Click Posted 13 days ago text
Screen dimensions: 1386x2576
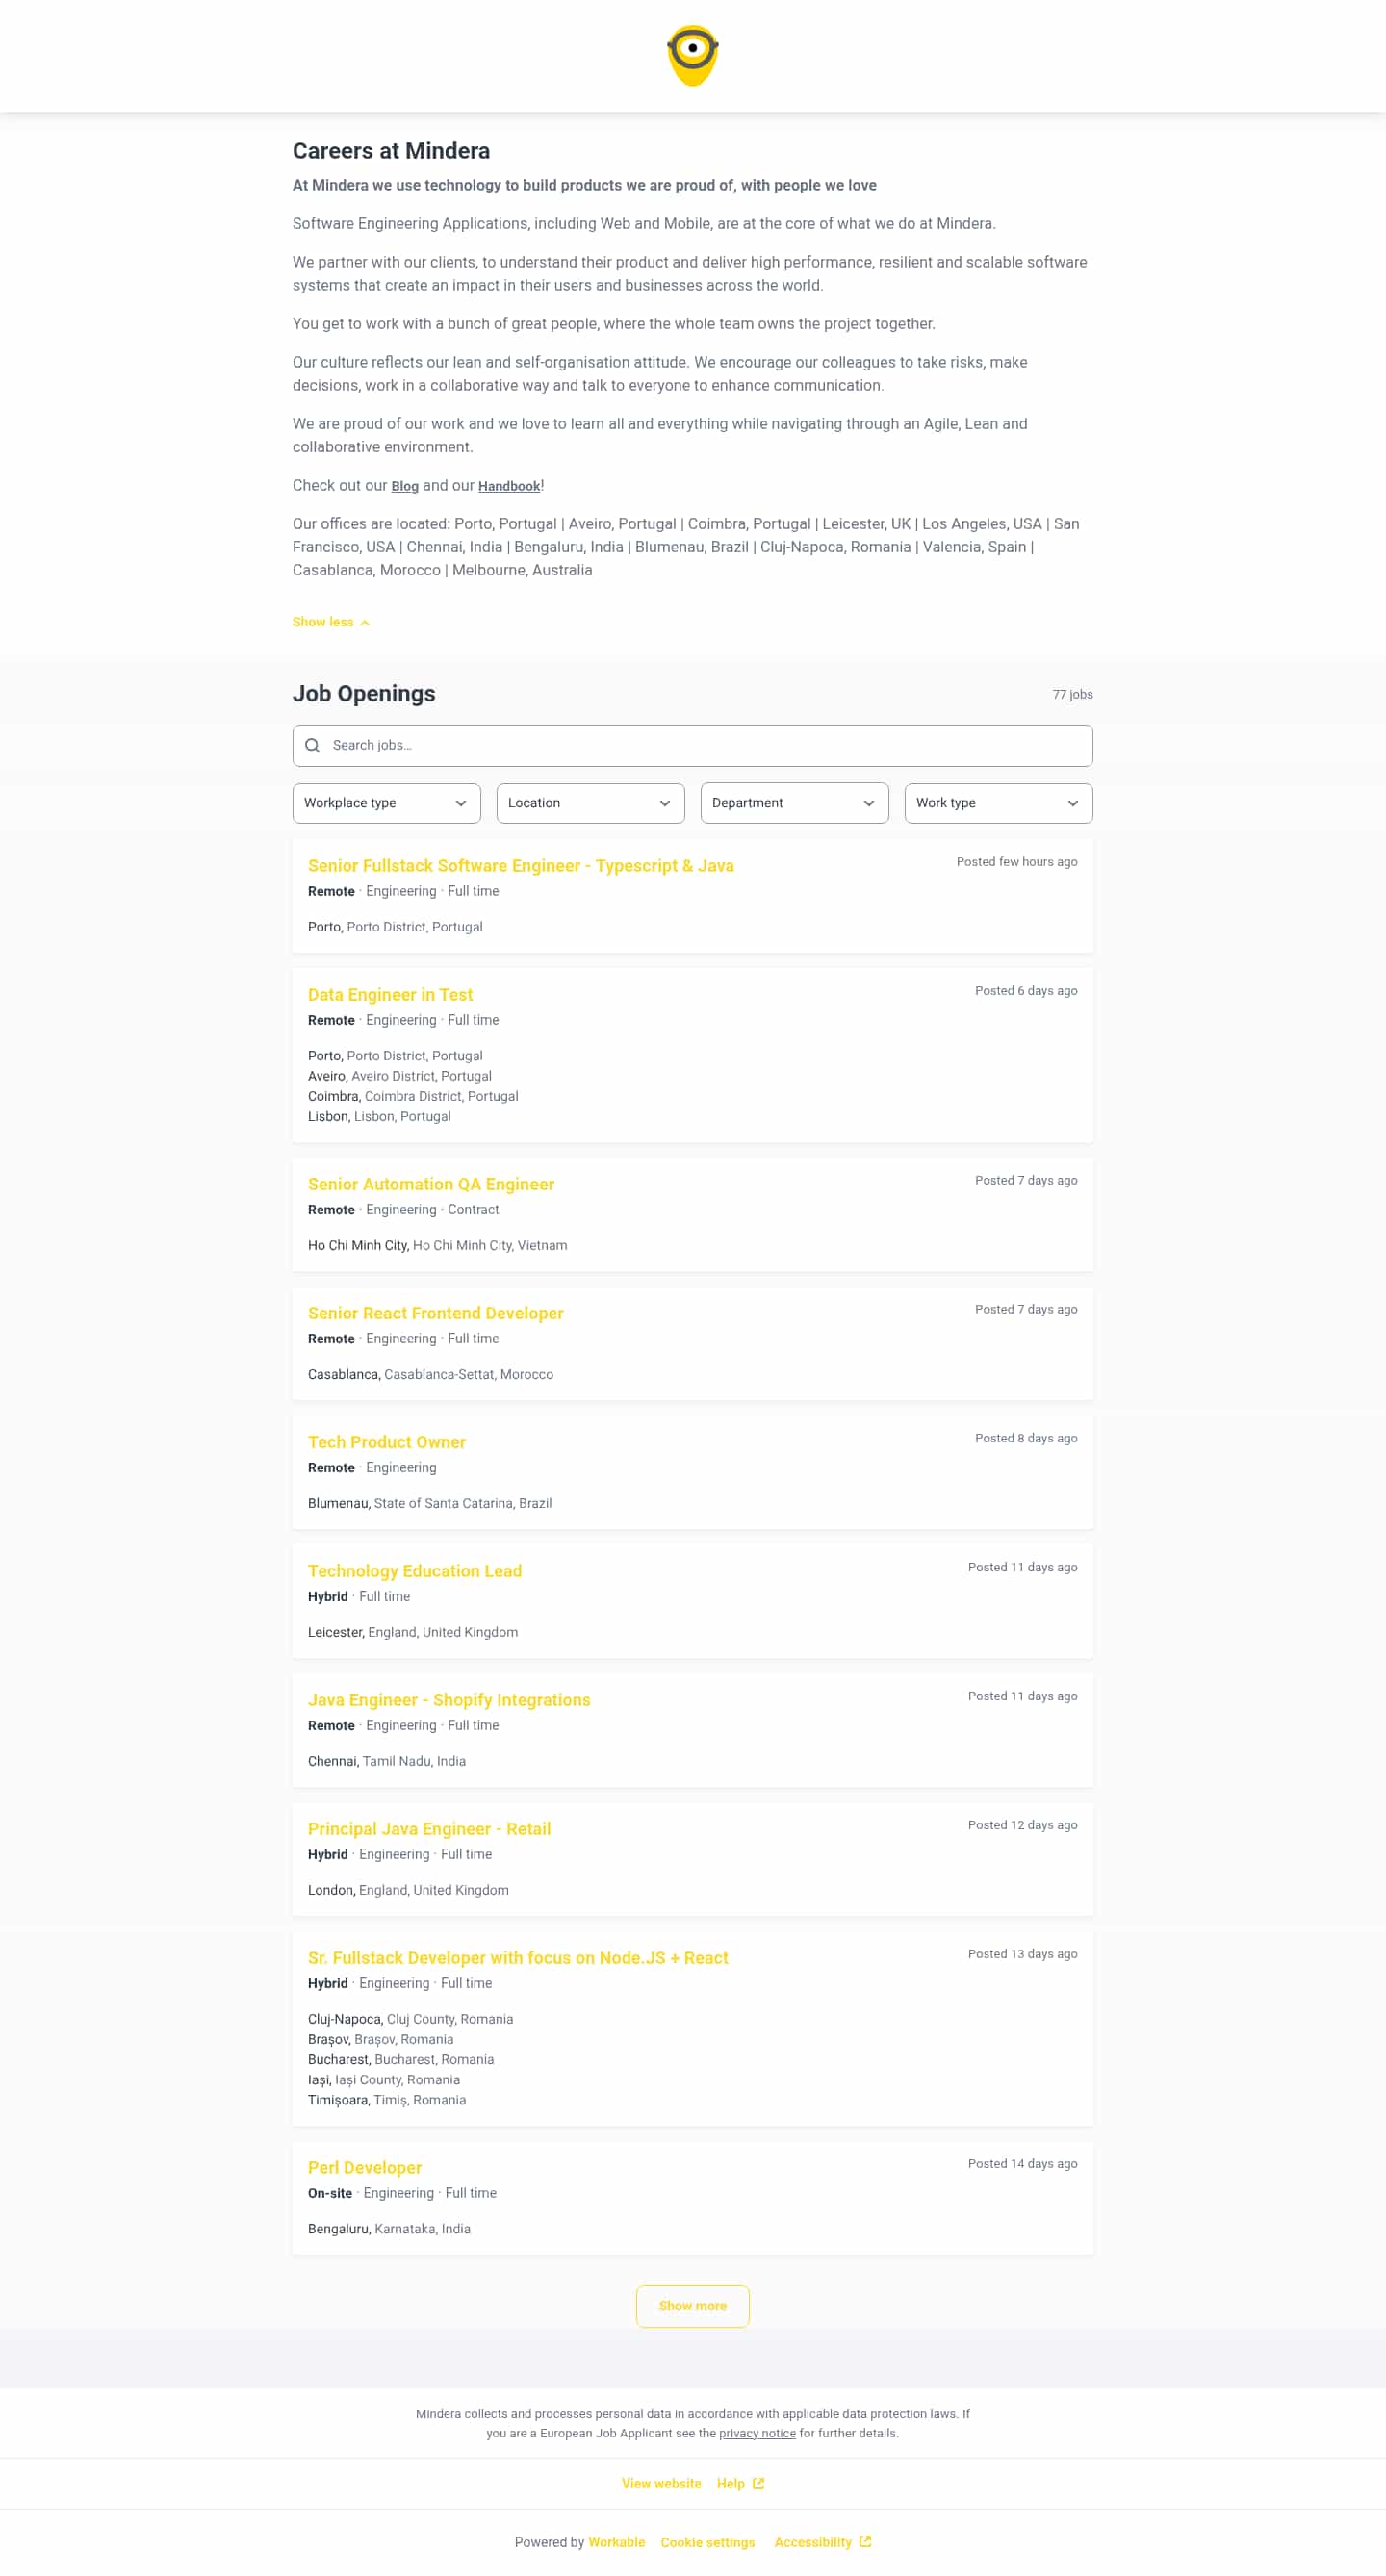[x=1023, y=1954]
